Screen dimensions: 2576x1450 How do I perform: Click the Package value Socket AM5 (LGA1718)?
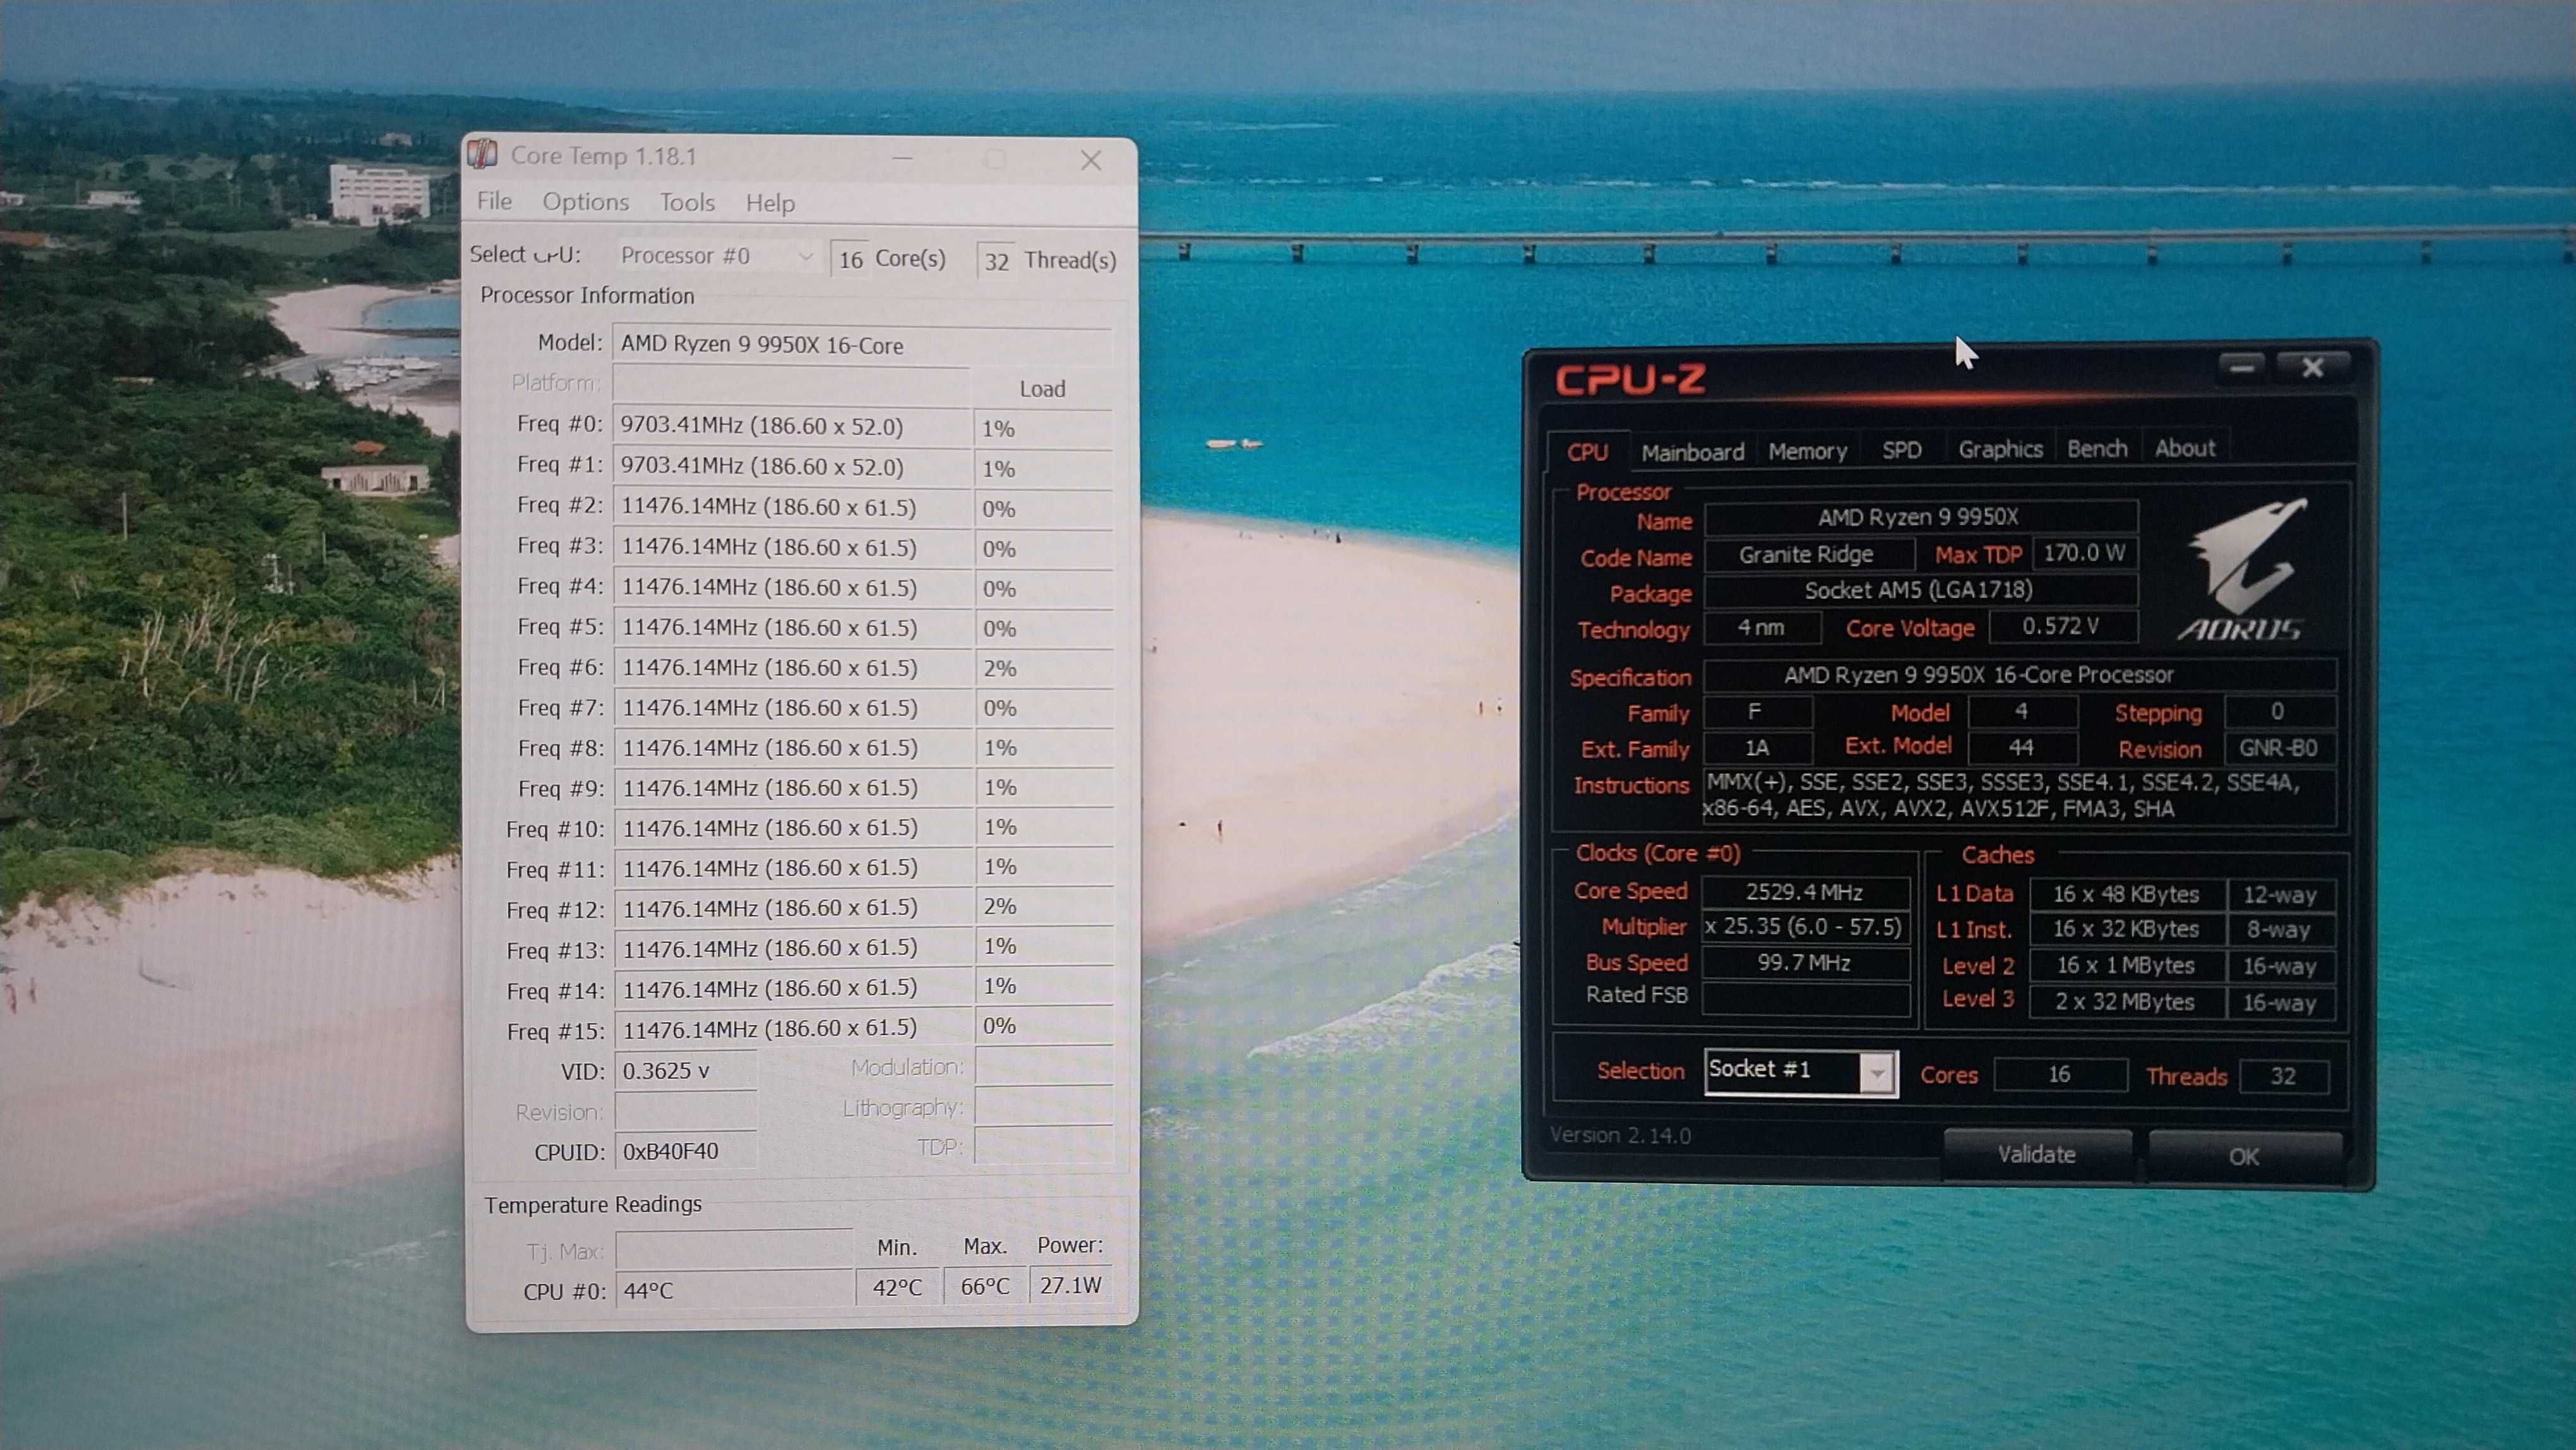(x=1920, y=590)
